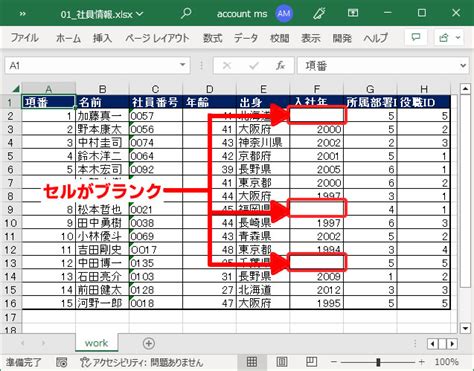Click cell containing 加藤真一
The height and width of the screenshot is (371, 474).
(x=102, y=116)
